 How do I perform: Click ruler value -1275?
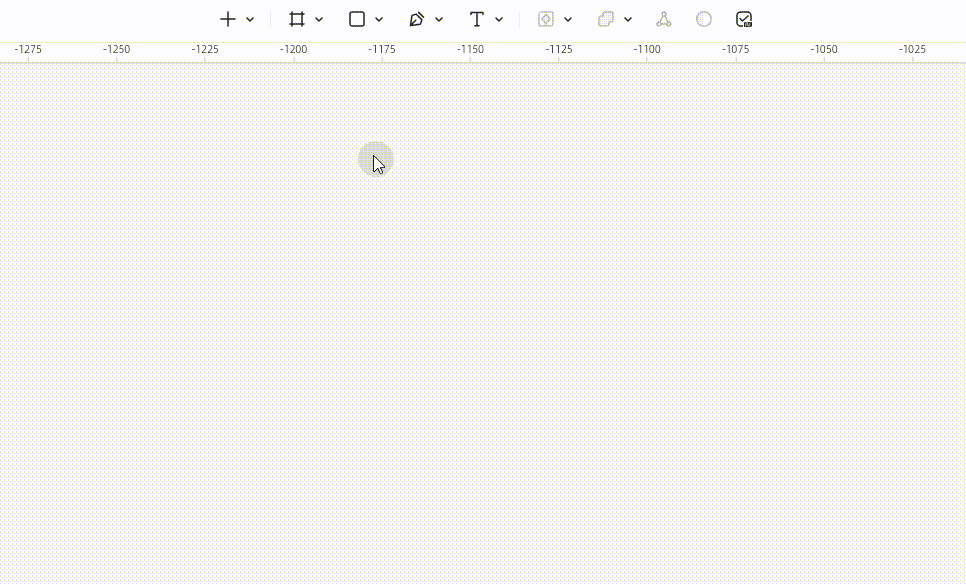[28, 49]
